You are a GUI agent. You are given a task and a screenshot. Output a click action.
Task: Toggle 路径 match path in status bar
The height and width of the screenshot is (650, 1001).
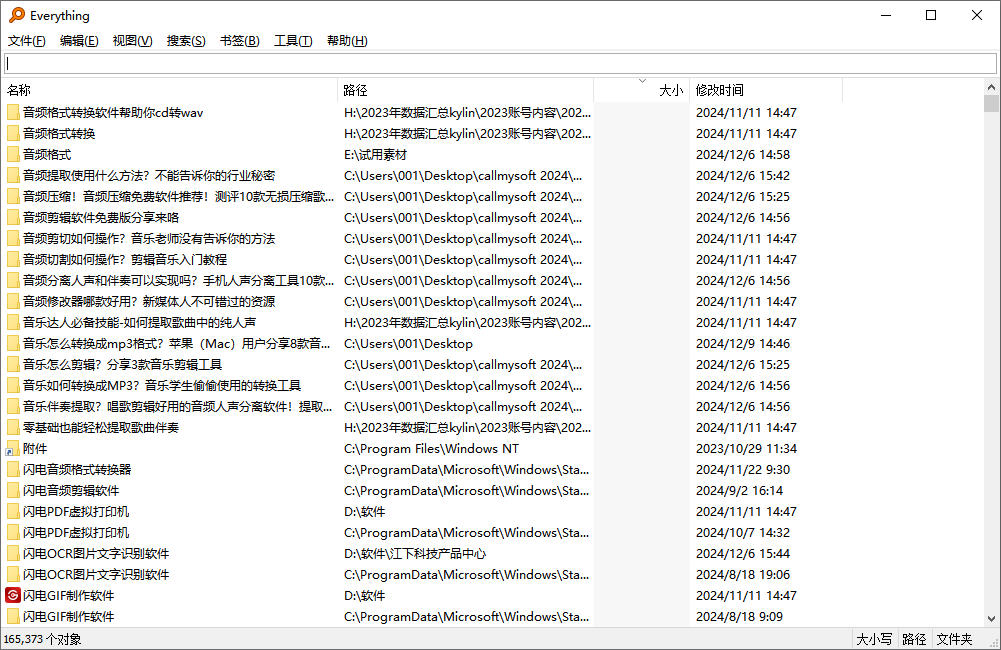914,639
